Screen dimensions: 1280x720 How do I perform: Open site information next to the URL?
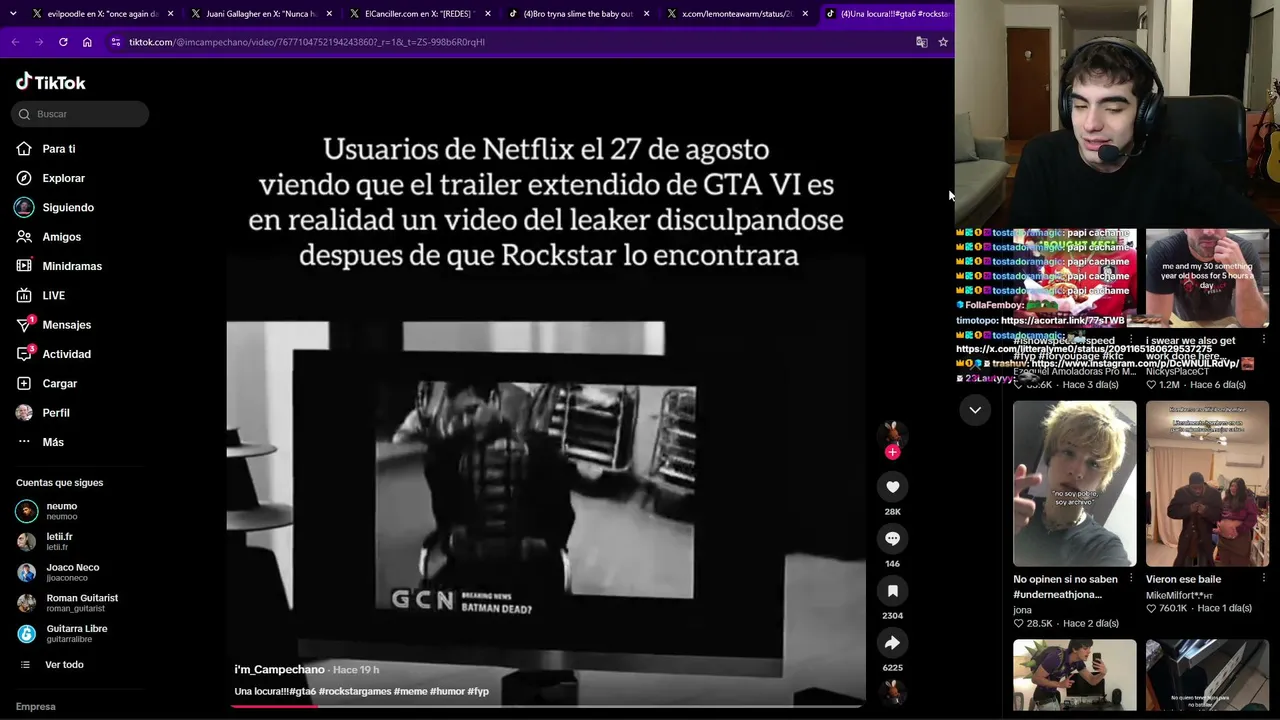coord(116,42)
